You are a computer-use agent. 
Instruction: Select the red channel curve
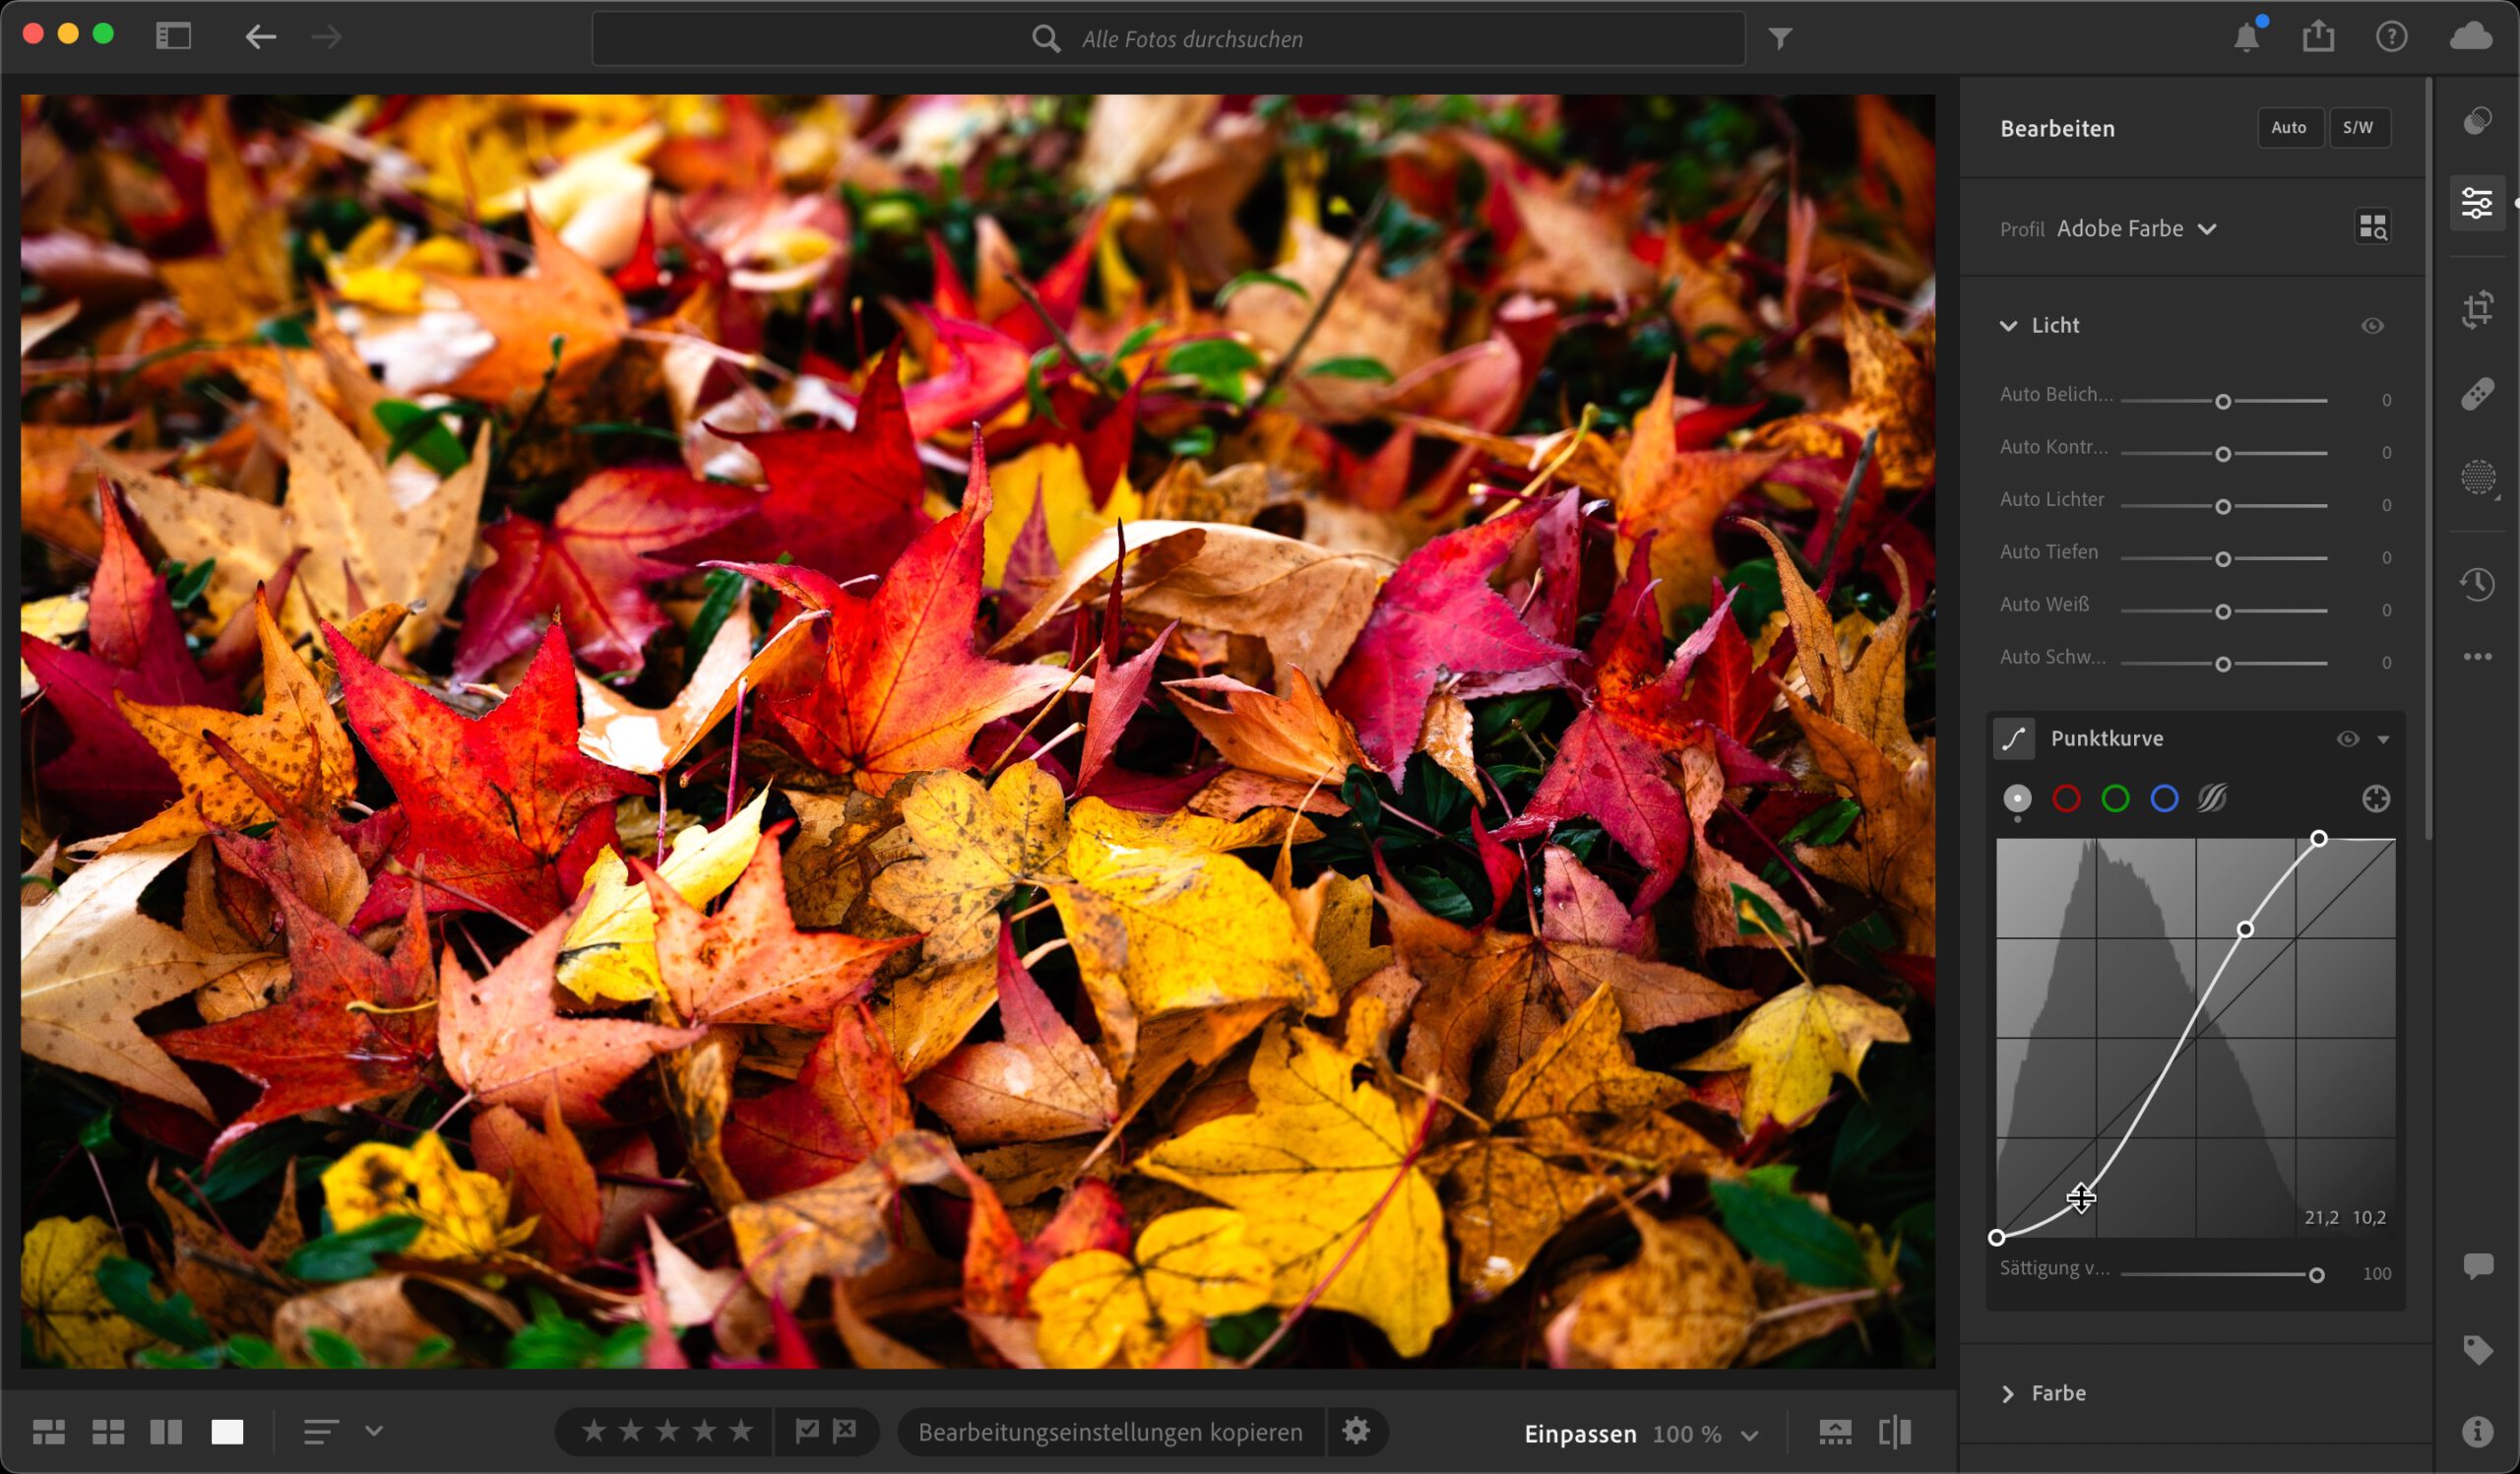coord(2066,799)
